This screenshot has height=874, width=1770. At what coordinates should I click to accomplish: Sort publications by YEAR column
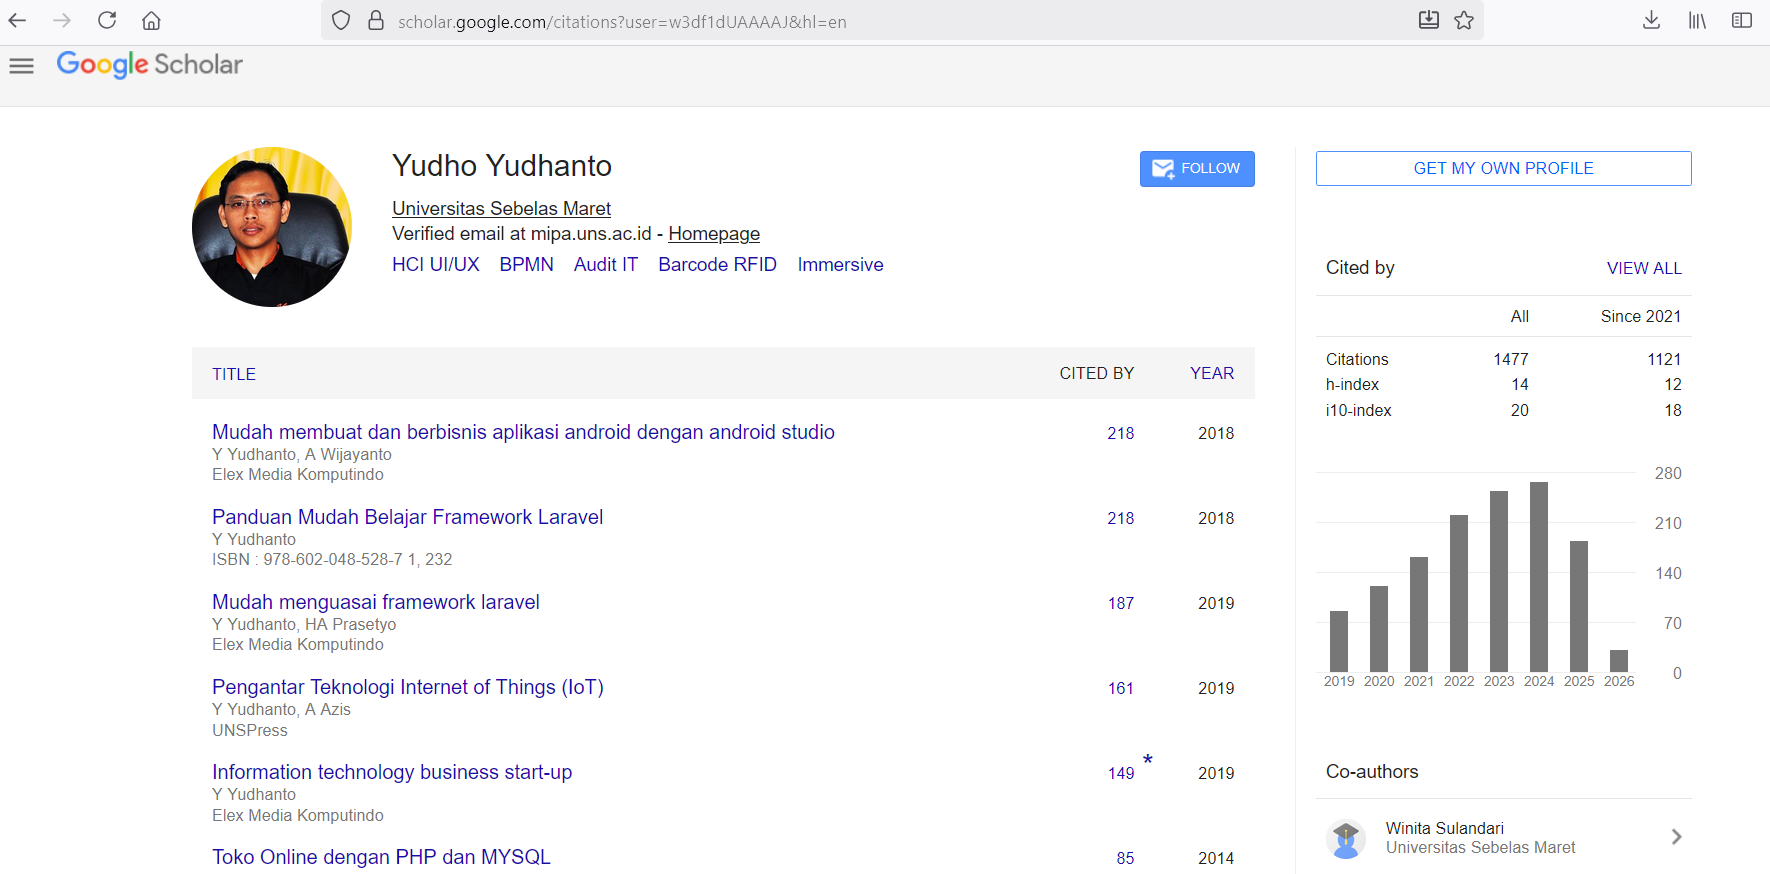tap(1212, 373)
